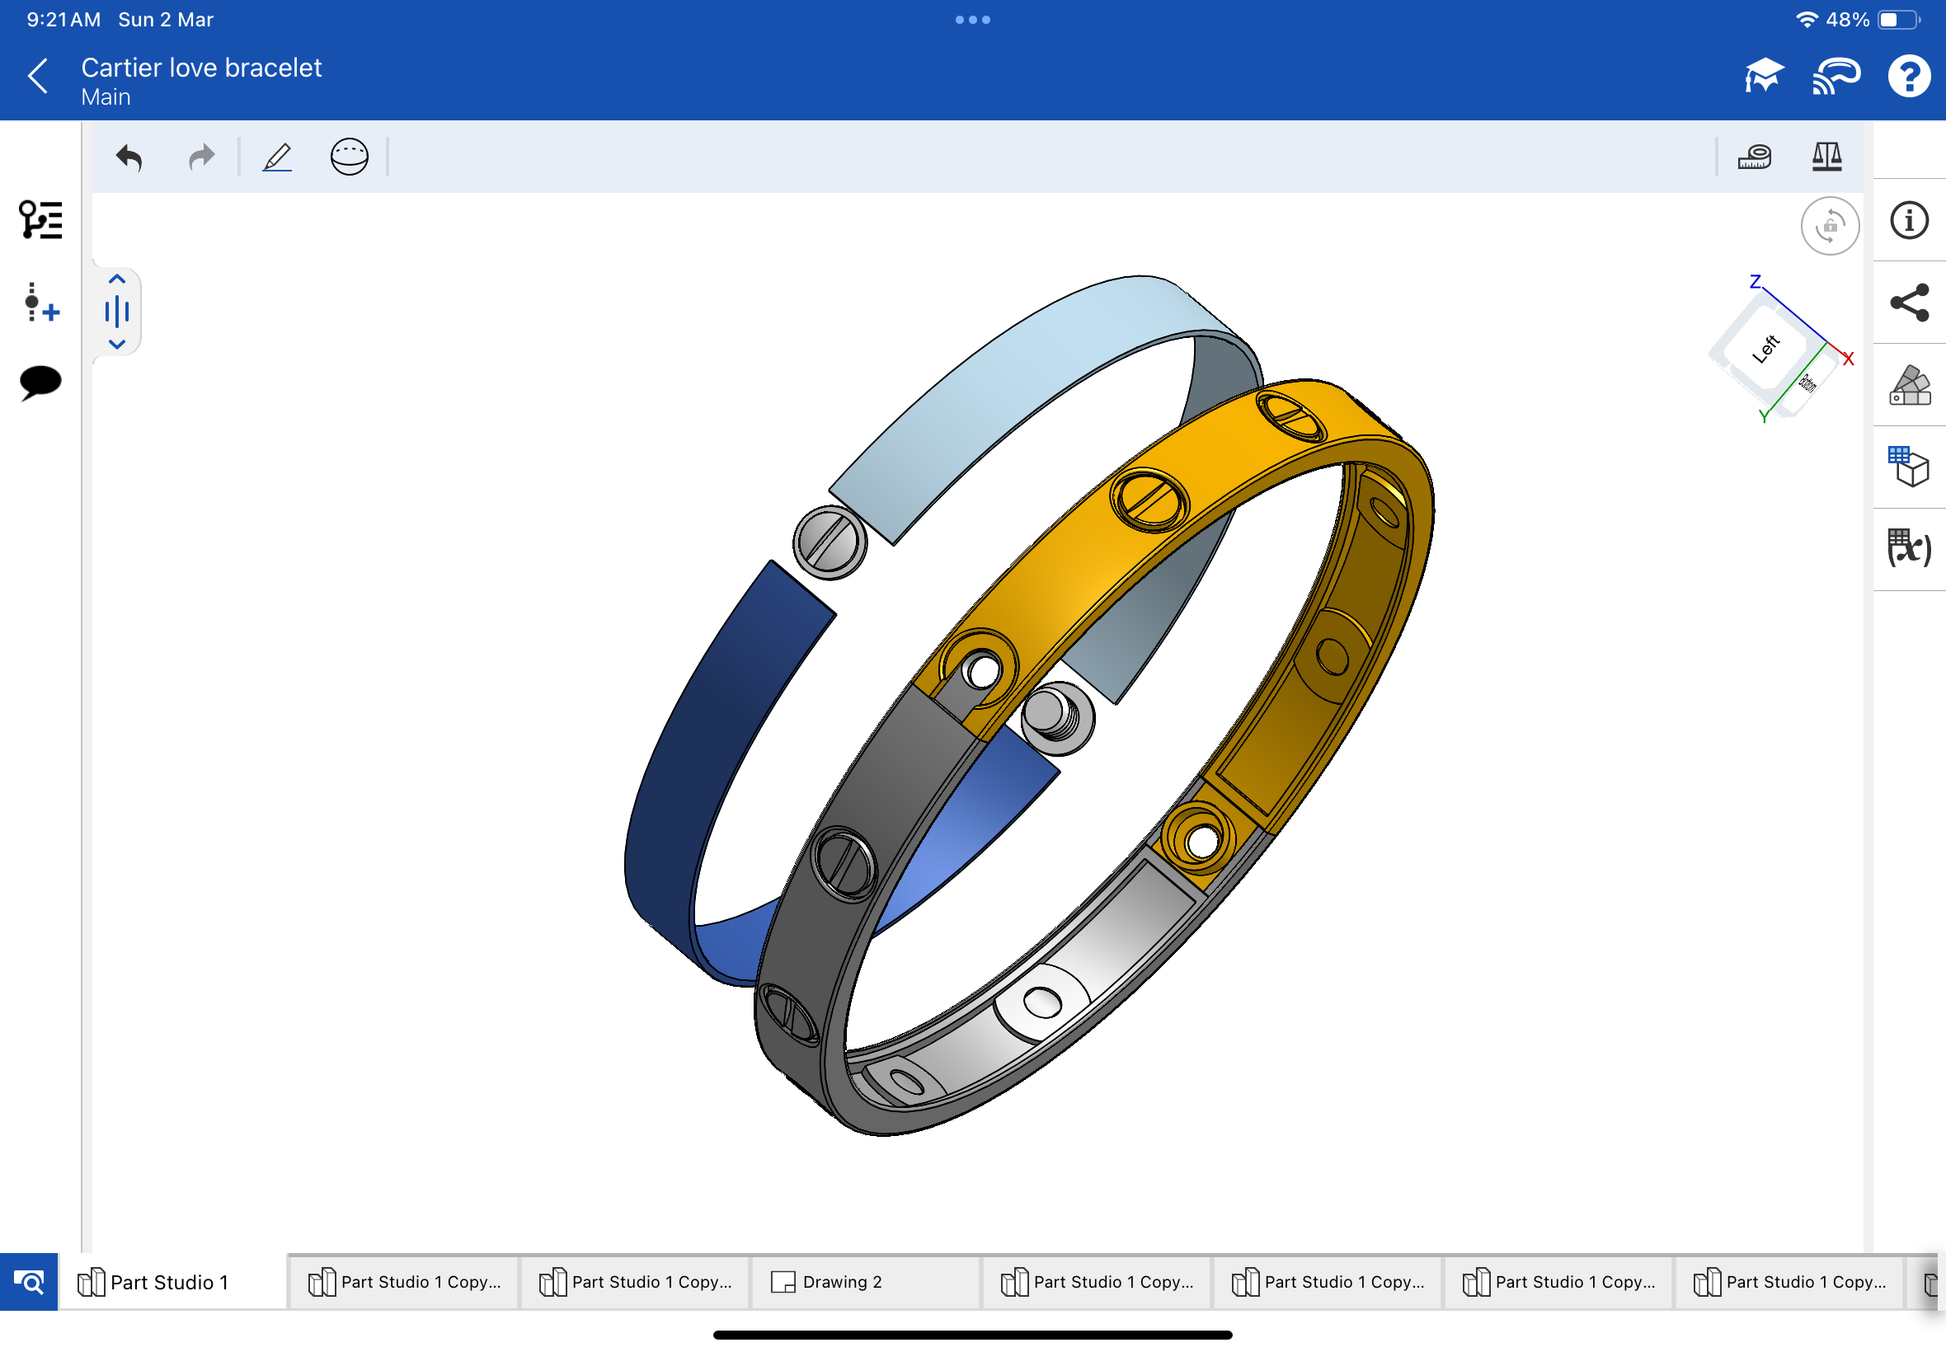1946x1352 pixels.
Task: Tap the insert feature plus icon
Action: (x=40, y=302)
